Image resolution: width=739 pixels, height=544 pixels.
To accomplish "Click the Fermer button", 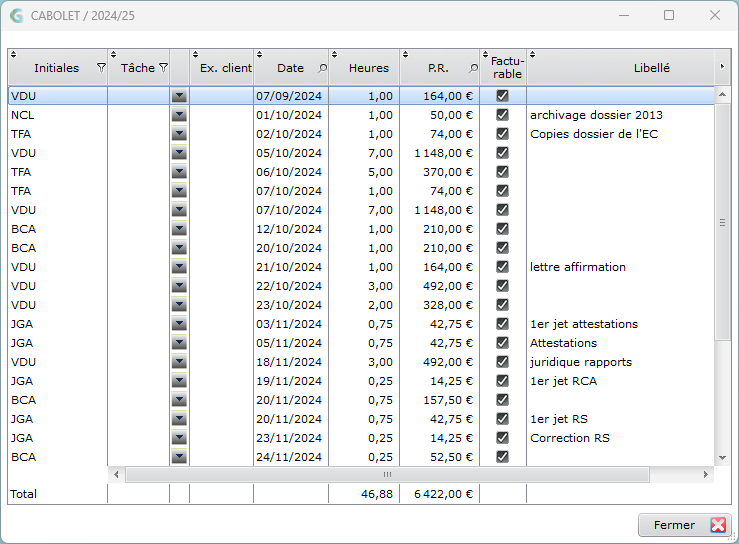I will click(x=684, y=525).
